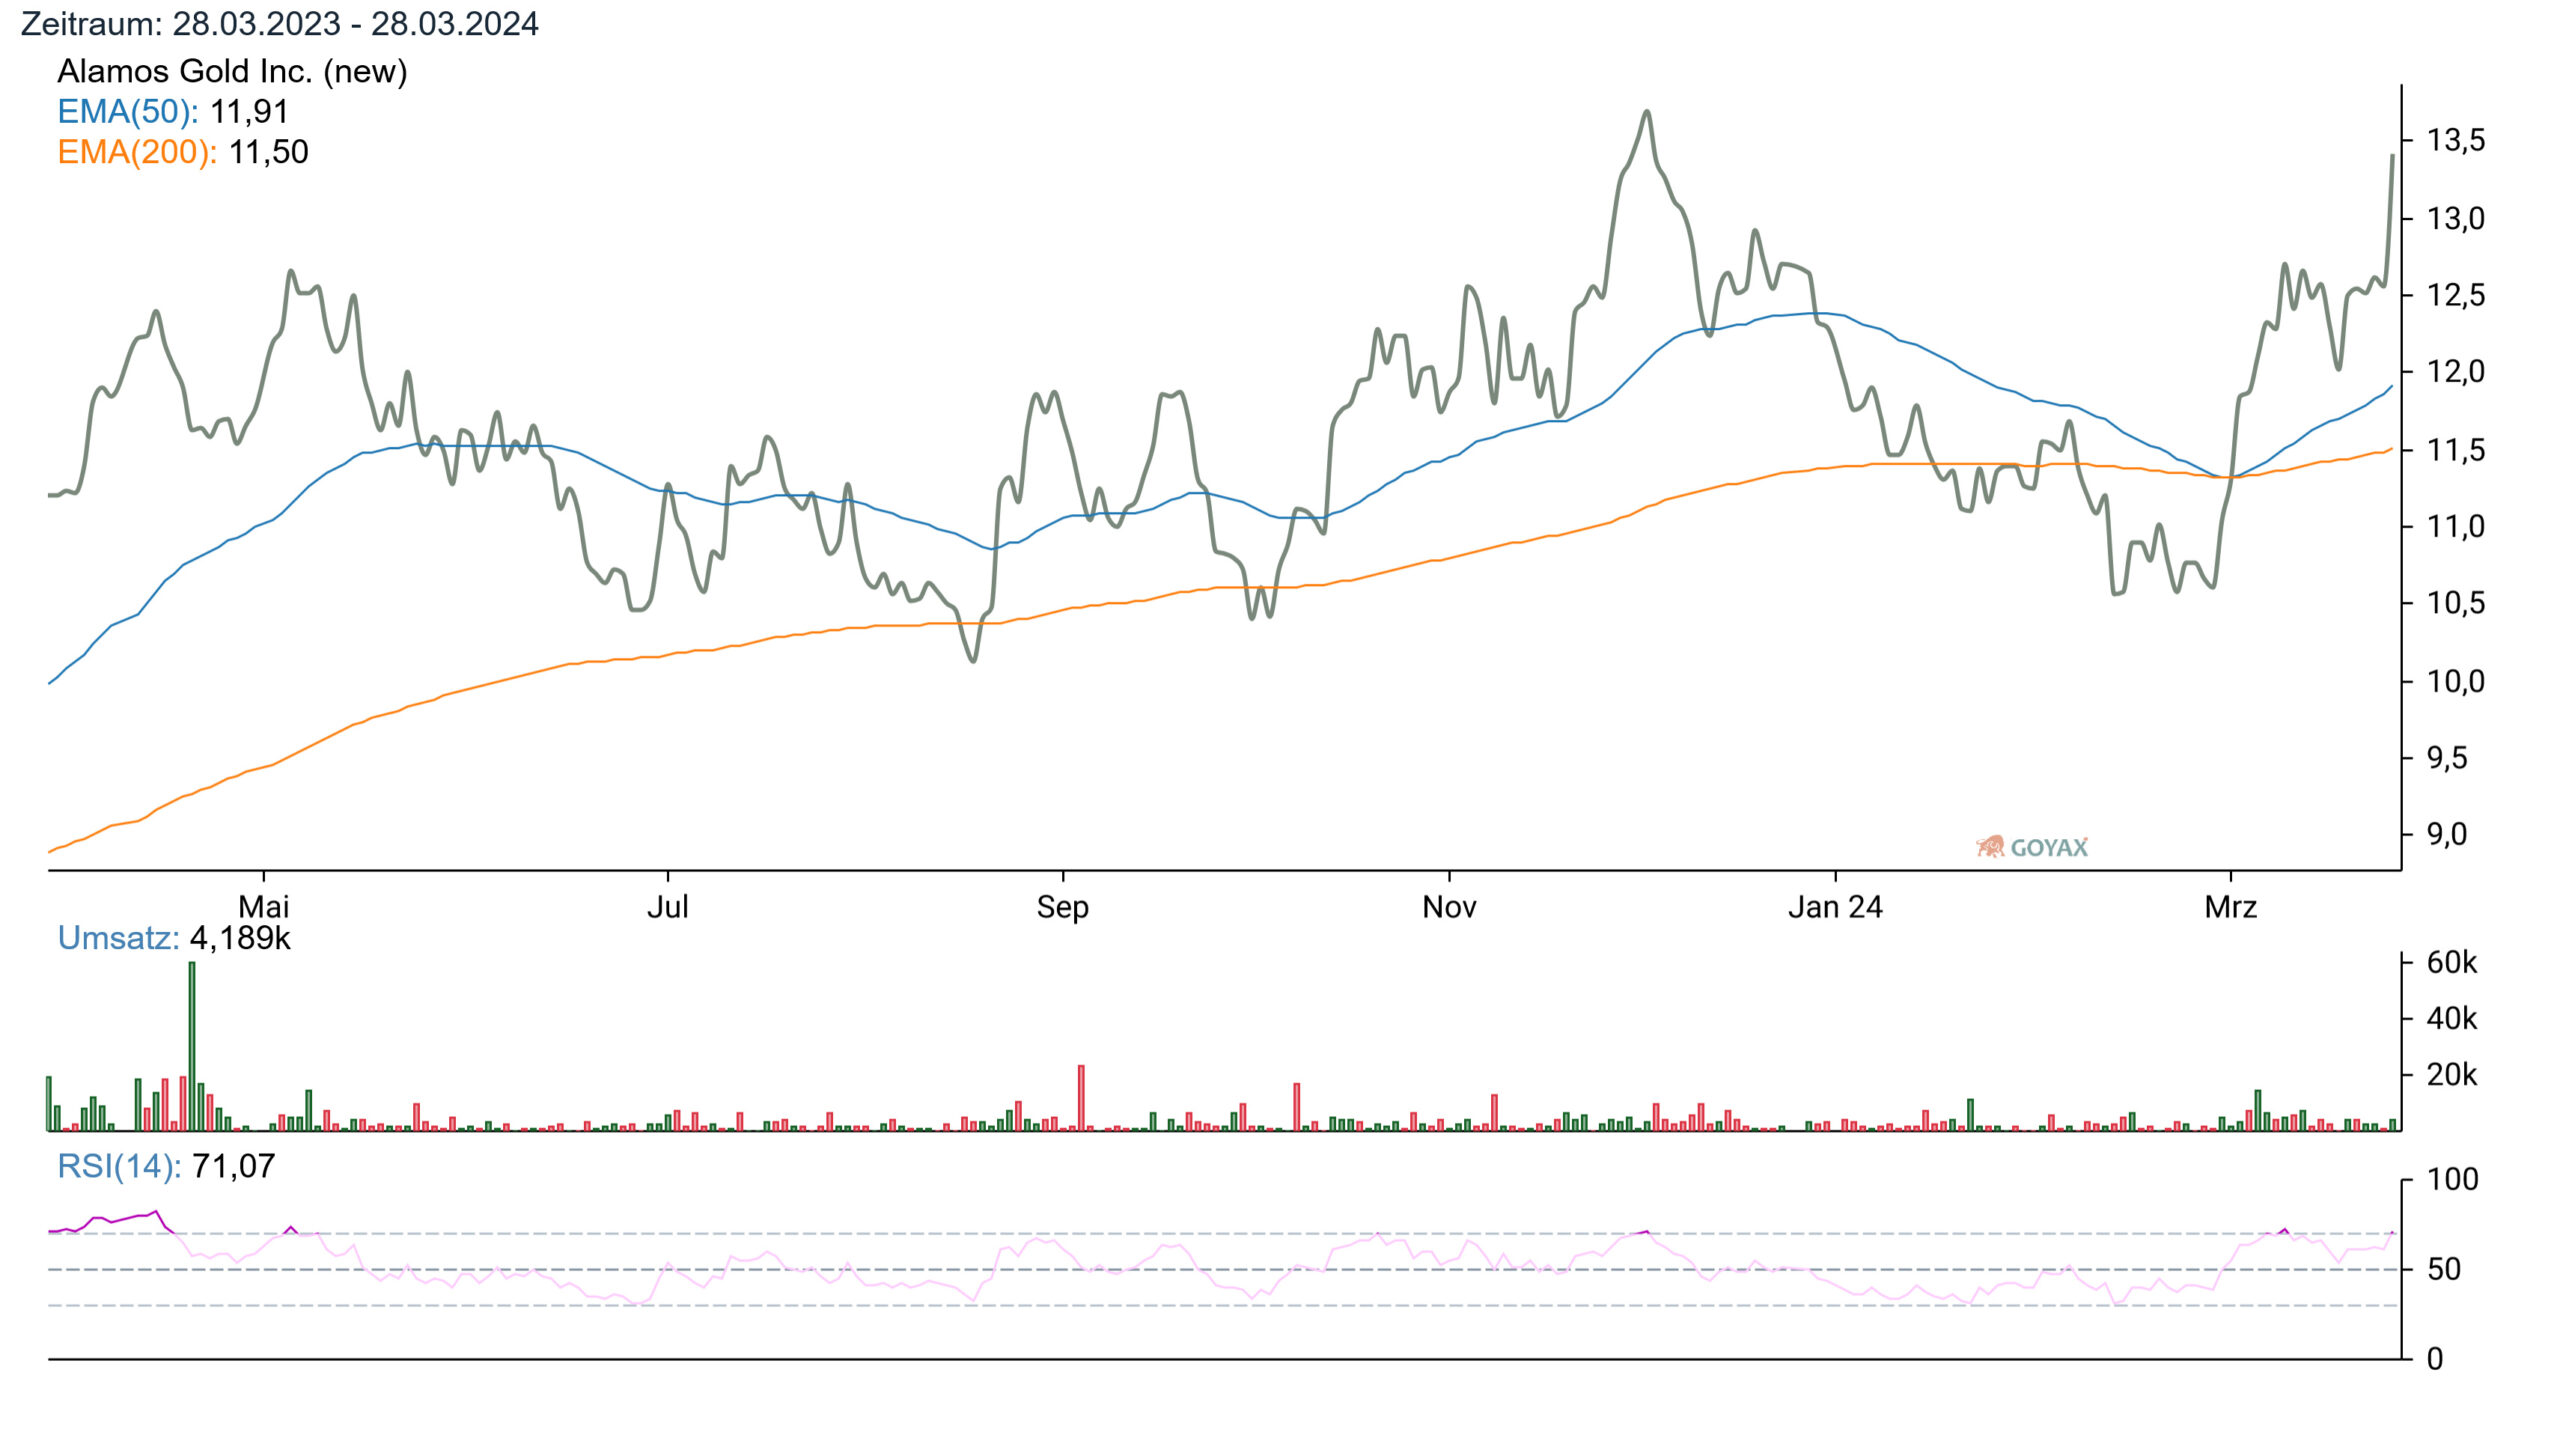This screenshot has width=2560, height=1429.
Task: Click the 10,5 price axis label
Action: click(x=2456, y=603)
